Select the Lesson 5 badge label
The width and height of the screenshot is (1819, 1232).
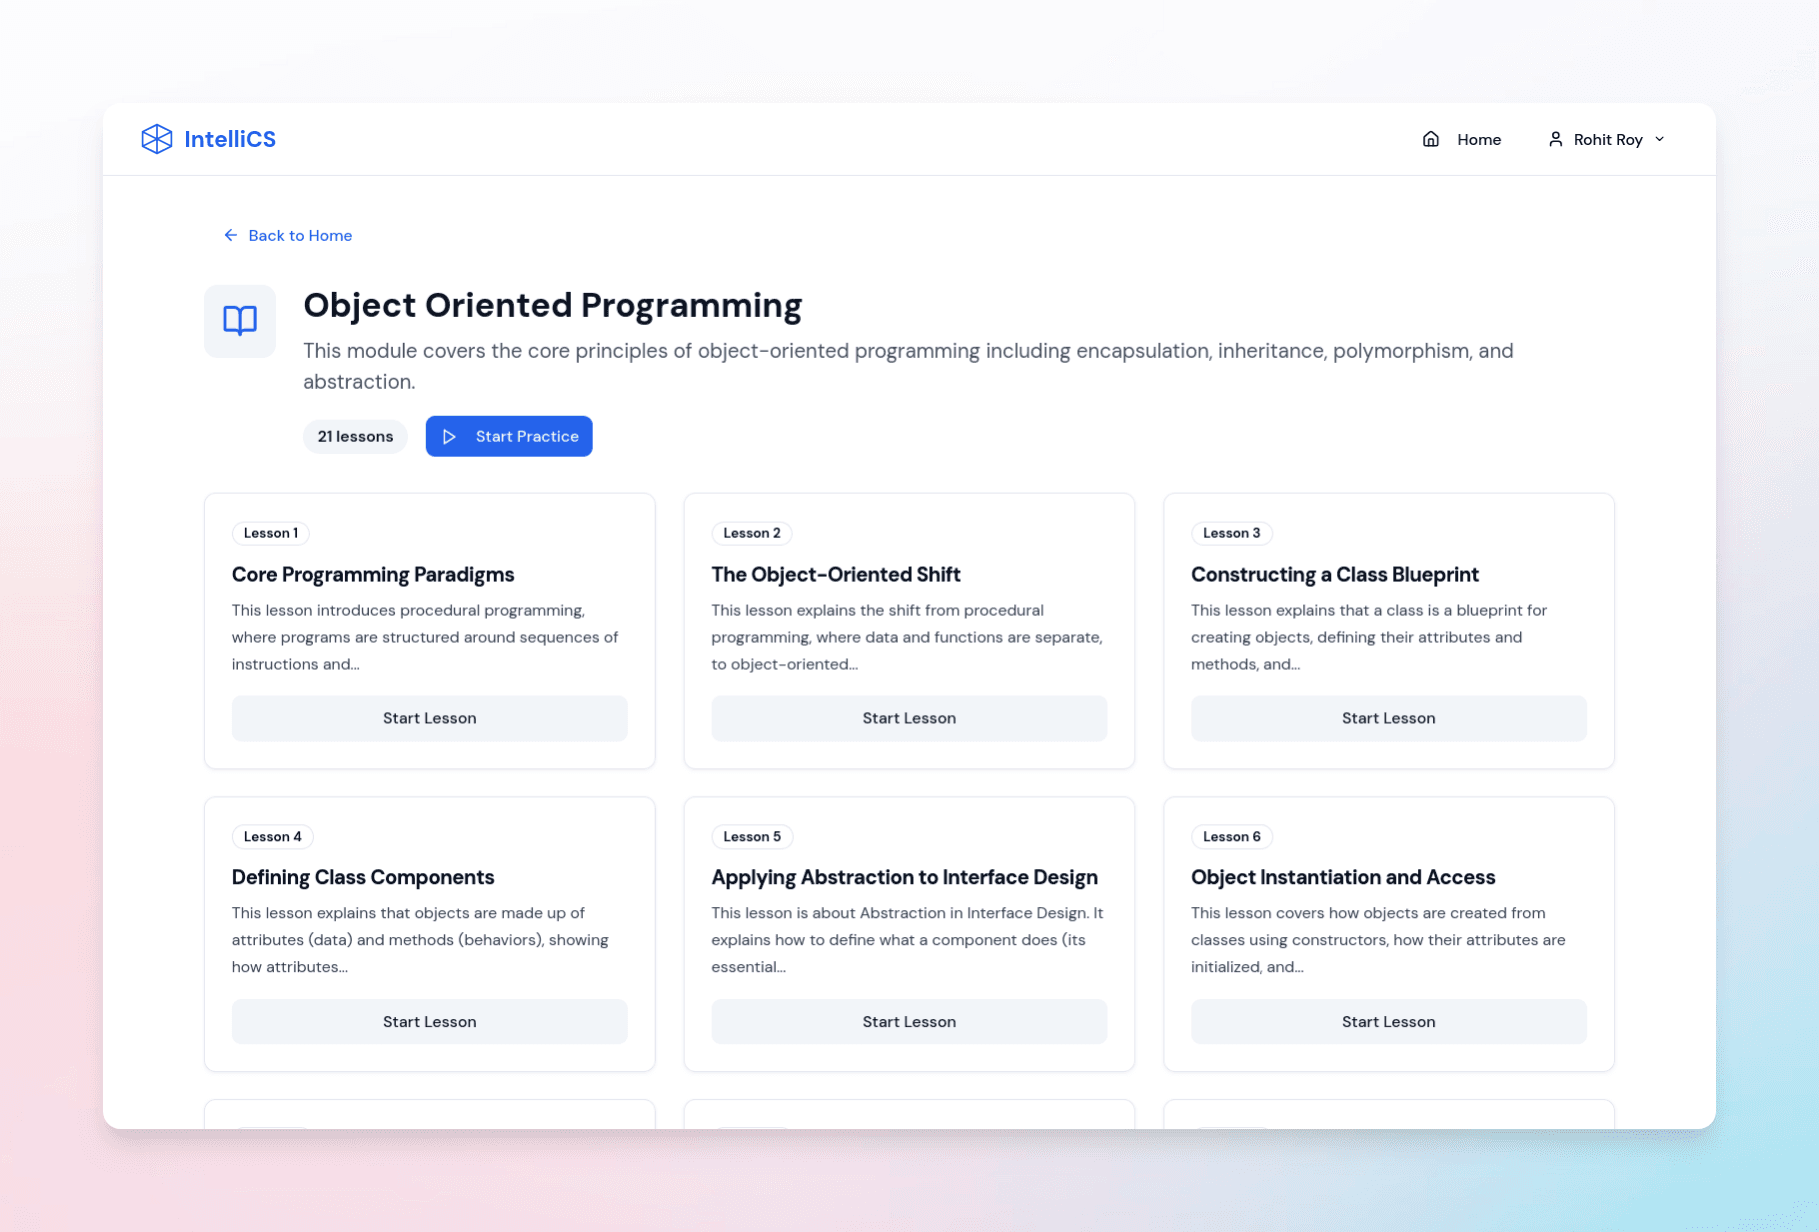(752, 836)
